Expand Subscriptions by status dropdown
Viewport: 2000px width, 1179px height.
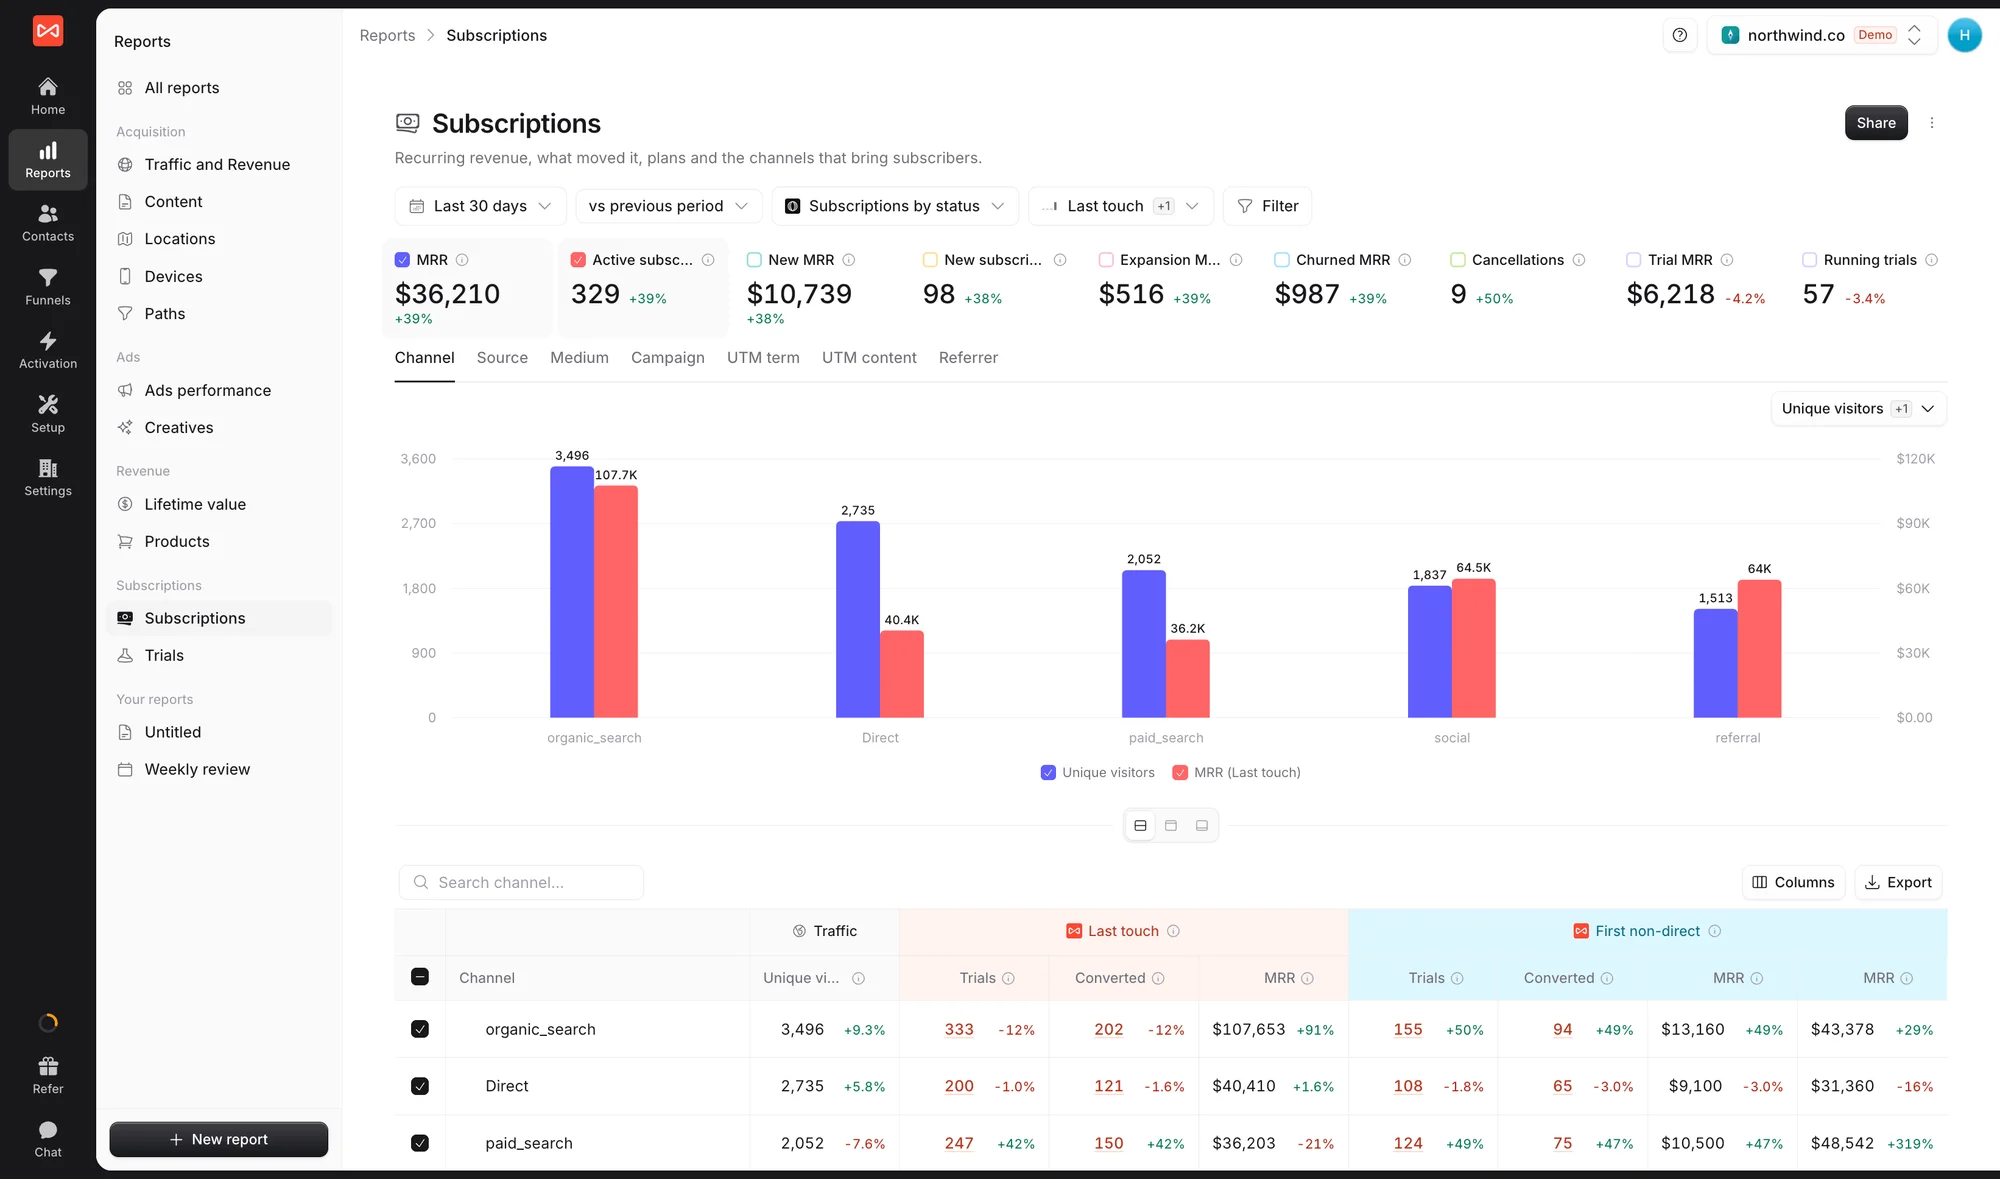point(894,206)
